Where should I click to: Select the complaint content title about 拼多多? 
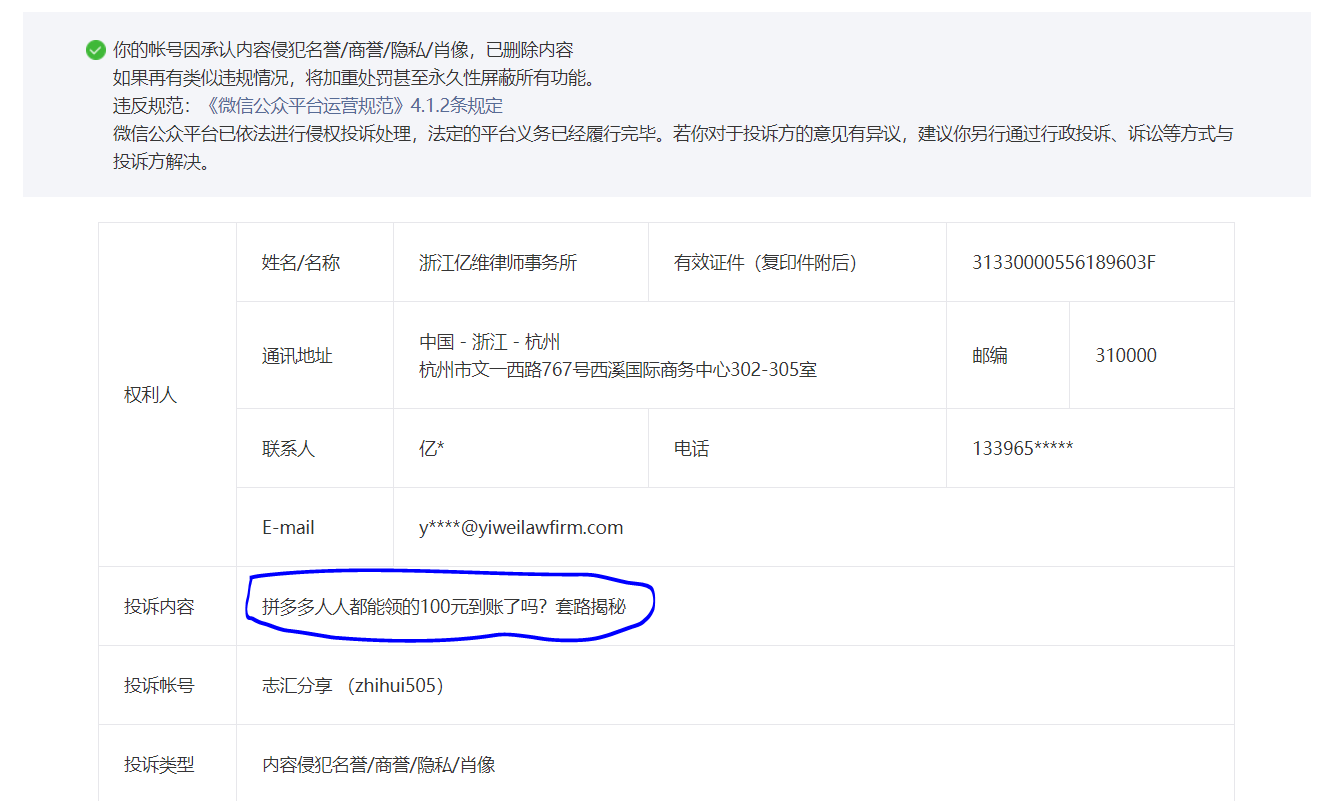coord(444,606)
